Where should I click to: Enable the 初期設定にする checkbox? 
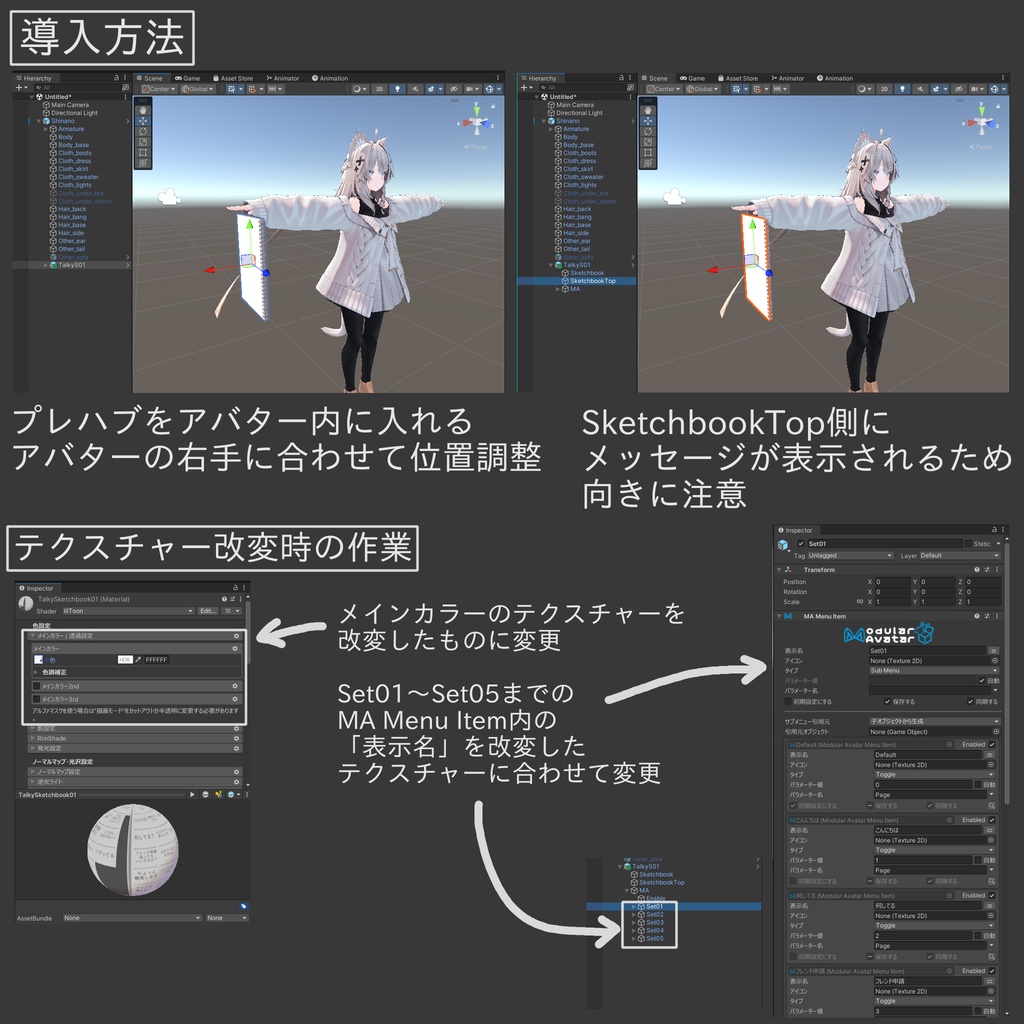coord(788,702)
